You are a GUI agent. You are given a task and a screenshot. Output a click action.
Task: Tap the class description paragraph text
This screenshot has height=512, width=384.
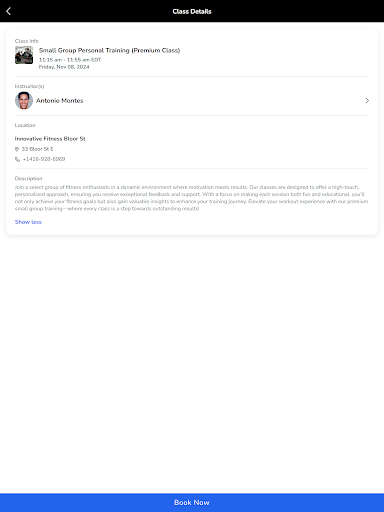(191, 198)
